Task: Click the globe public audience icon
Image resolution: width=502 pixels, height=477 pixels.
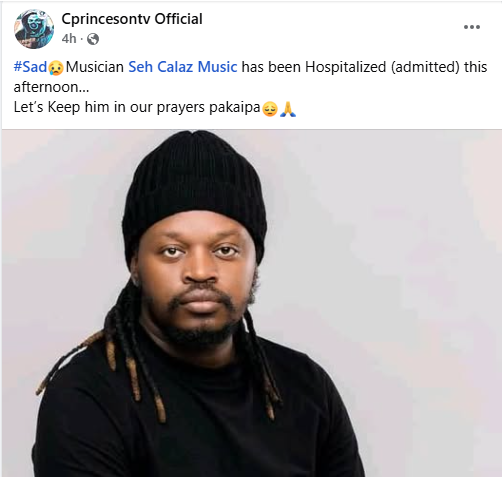Action: coord(93,39)
